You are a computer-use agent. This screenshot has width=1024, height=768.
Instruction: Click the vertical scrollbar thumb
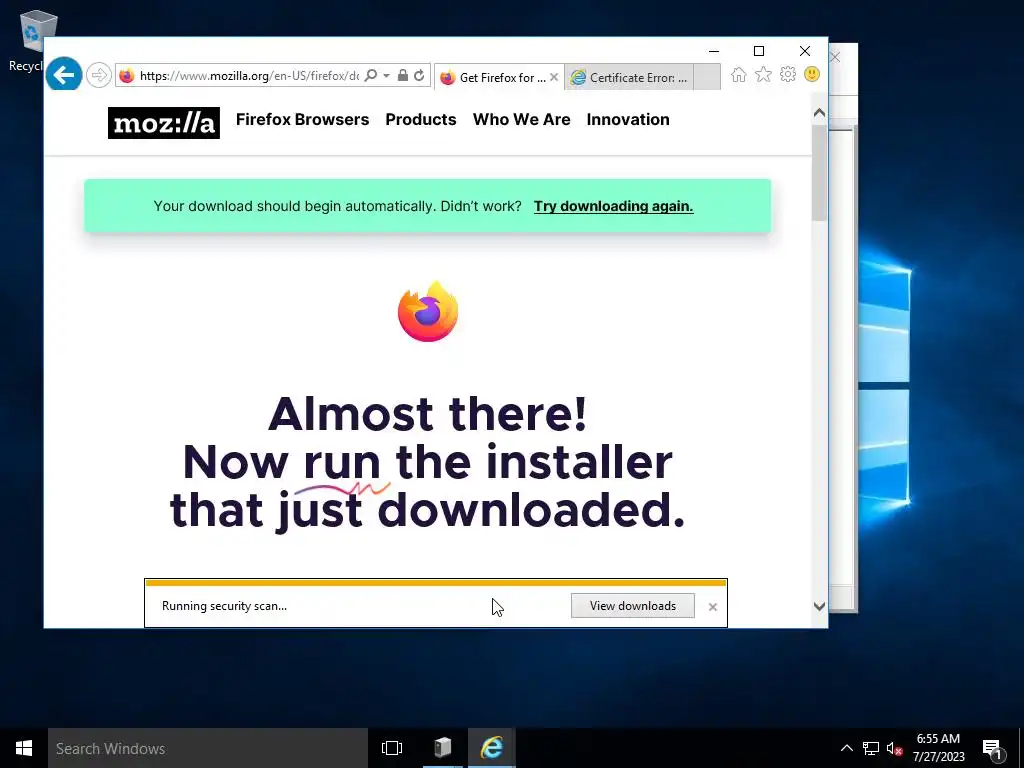820,173
